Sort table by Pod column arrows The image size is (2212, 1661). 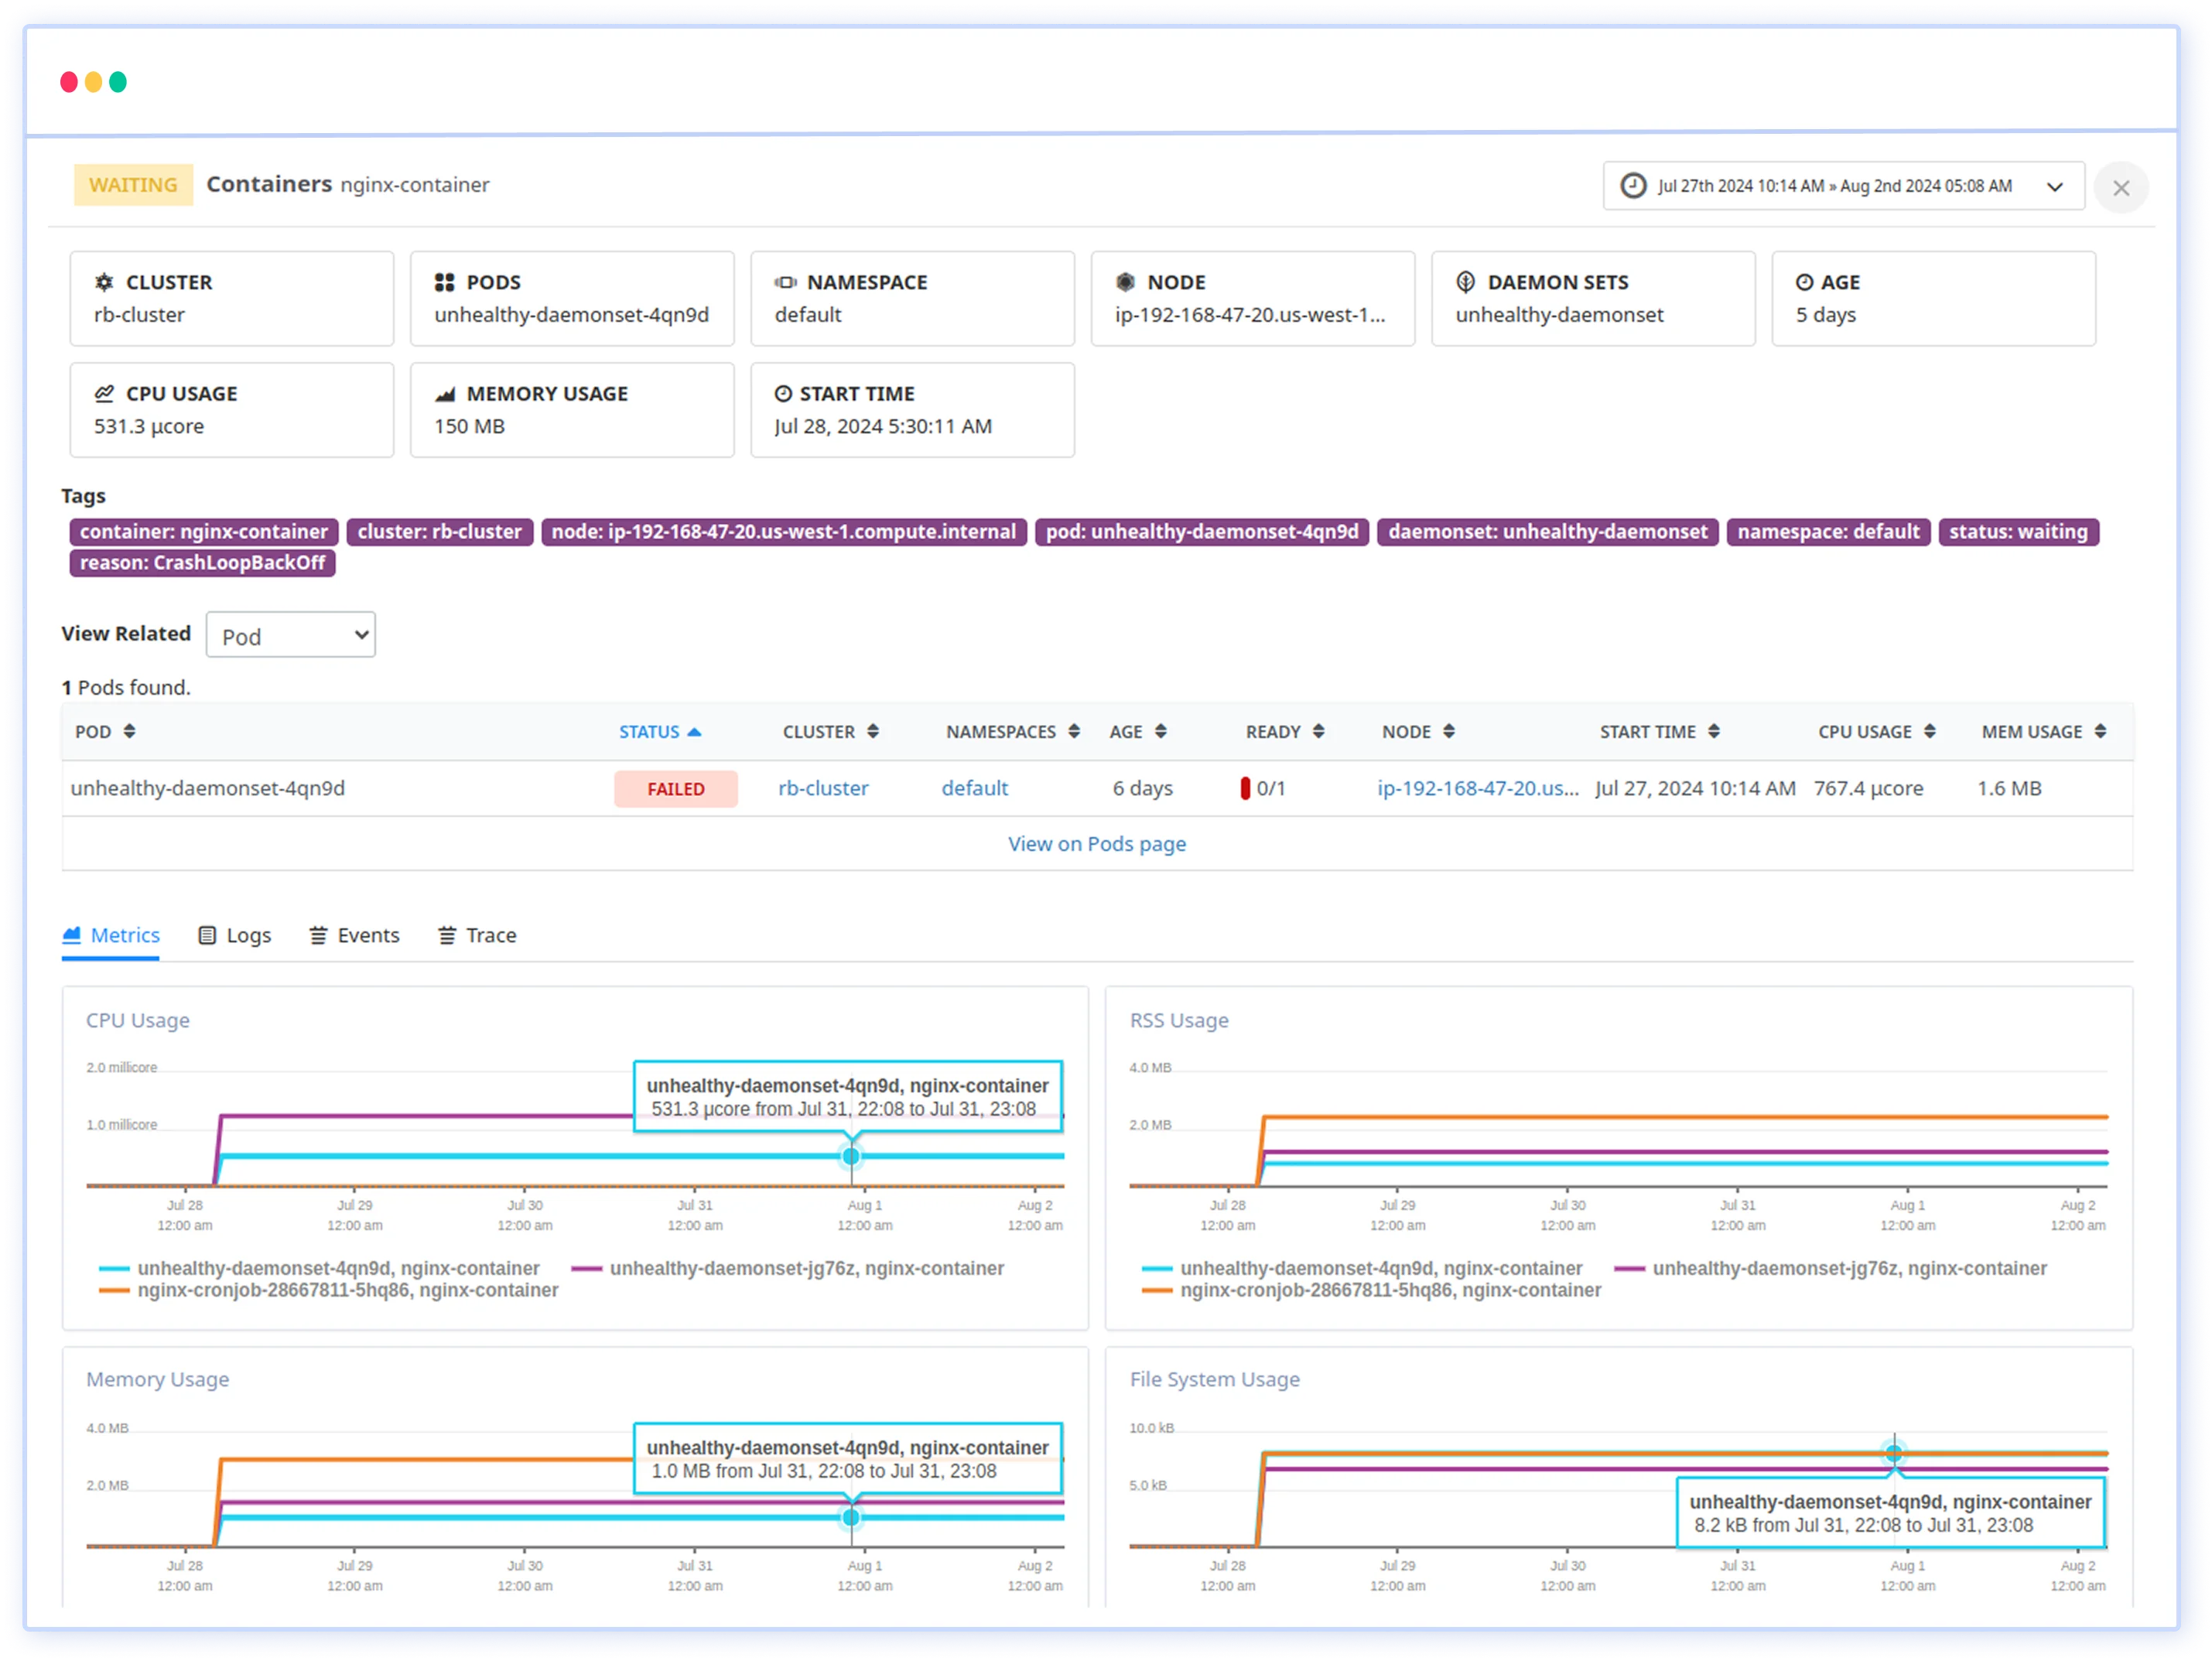[x=129, y=731]
